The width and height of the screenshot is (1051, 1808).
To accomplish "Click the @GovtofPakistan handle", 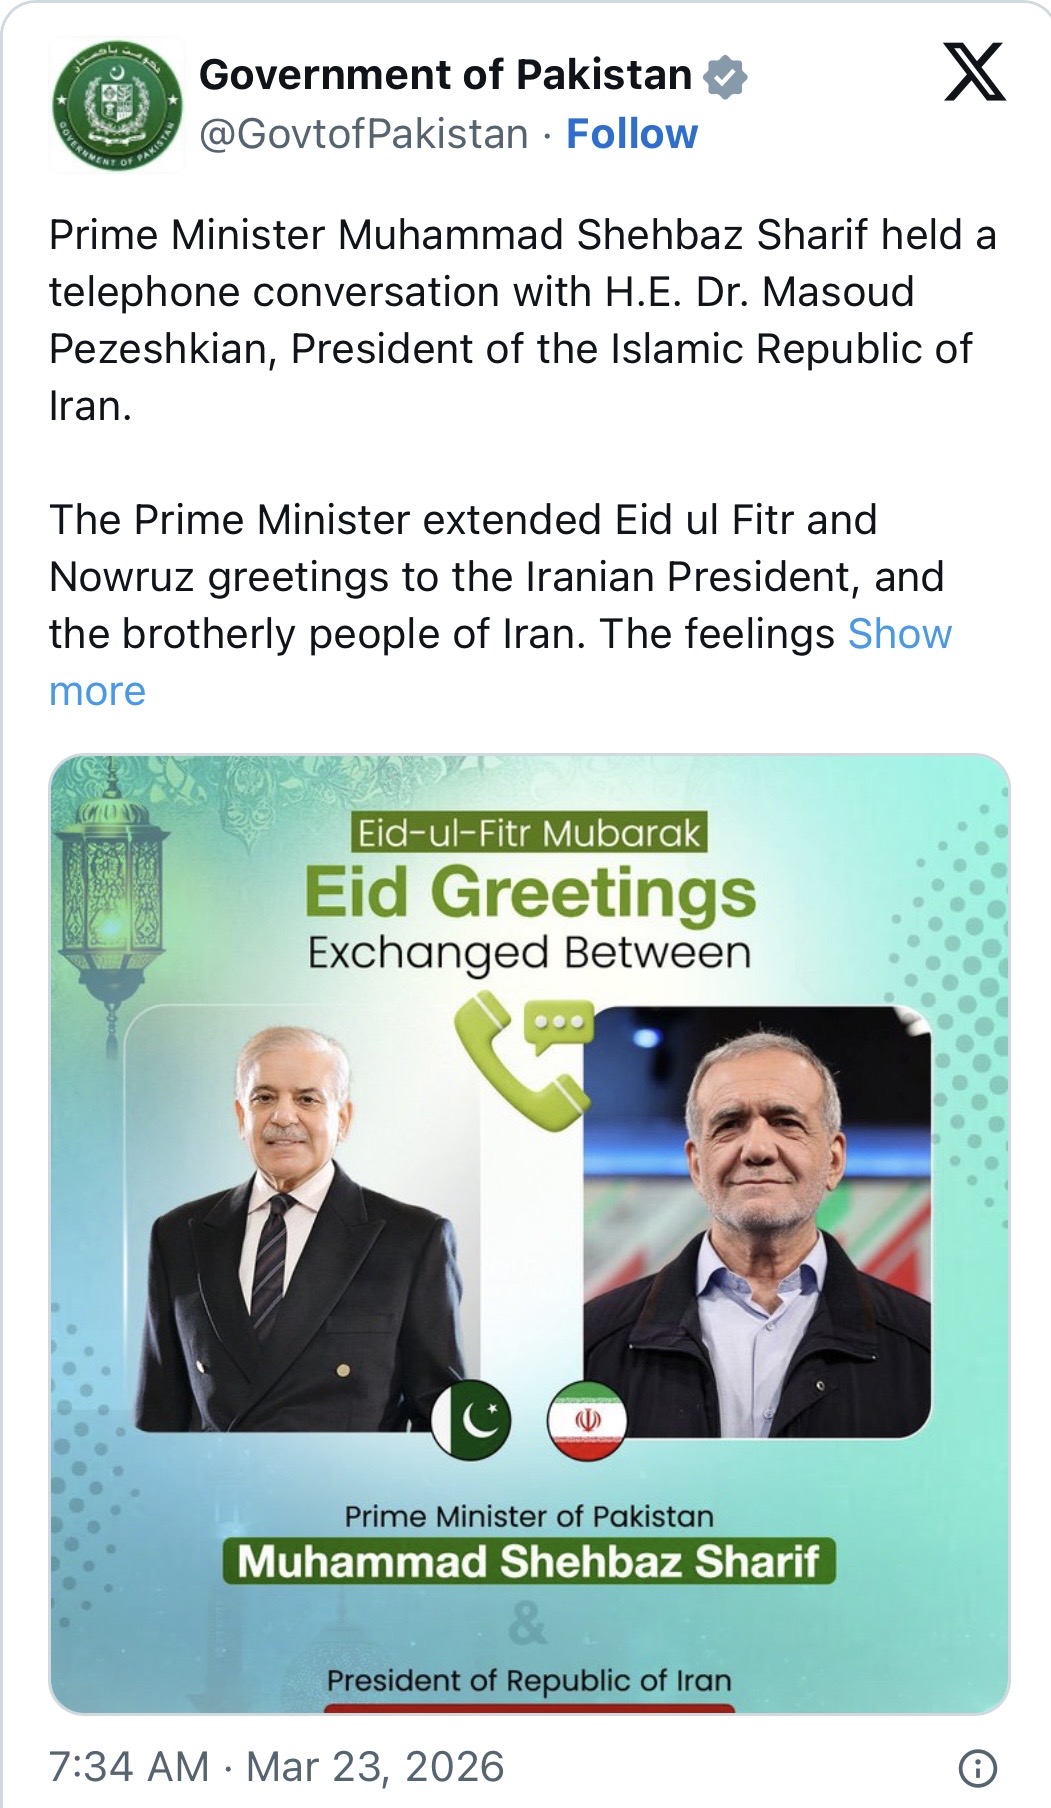I will [364, 133].
